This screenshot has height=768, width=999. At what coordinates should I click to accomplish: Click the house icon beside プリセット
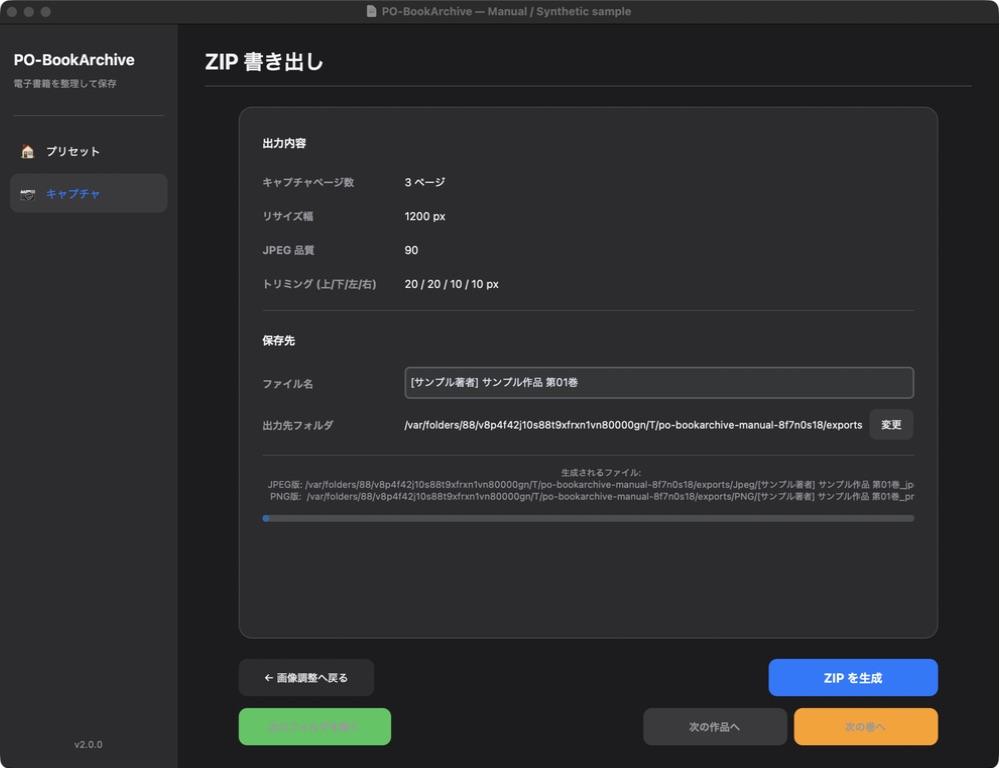(x=27, y=152)
